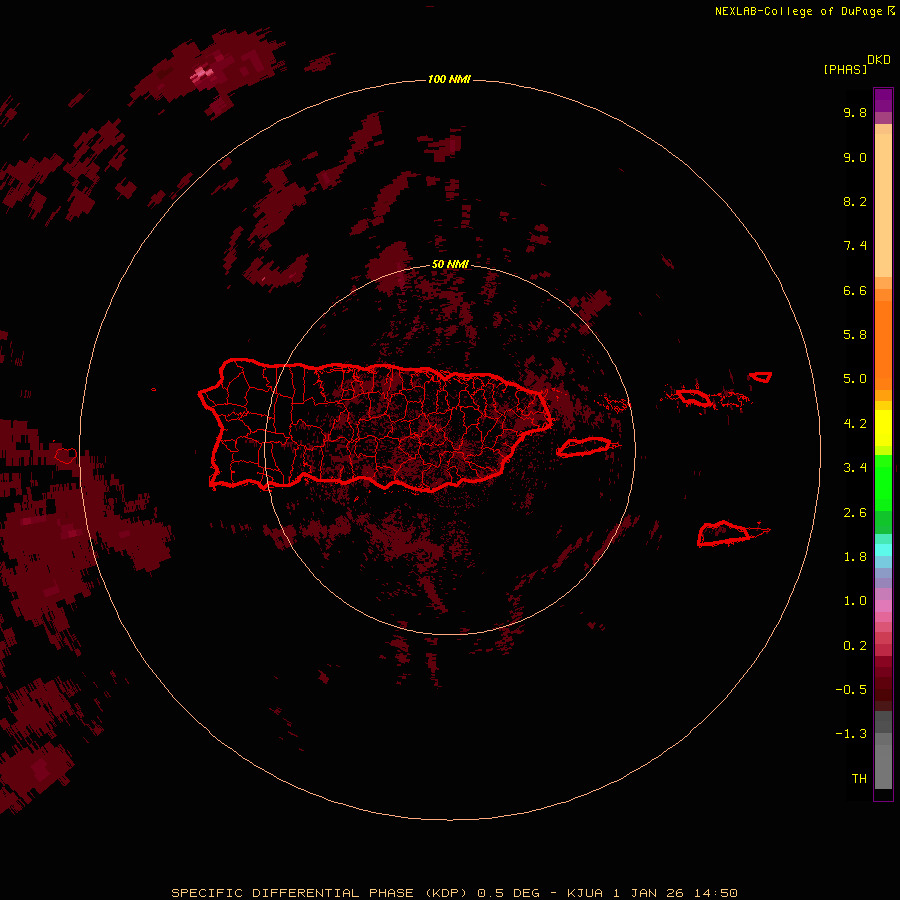Click the St. Thomas island outline to the east

(694, 397)
